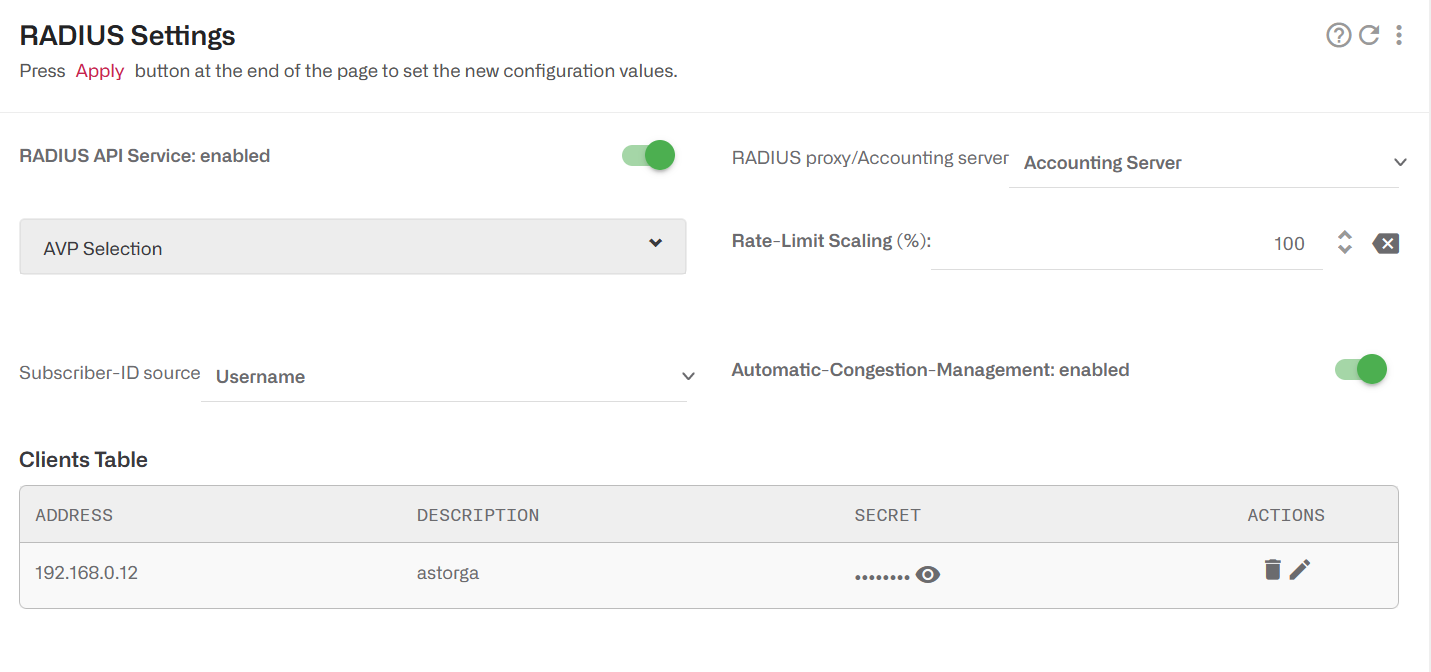Edit the astorga client with pencil icon
Viewport: 1431px width, 672px height.
click(1300, 569)
